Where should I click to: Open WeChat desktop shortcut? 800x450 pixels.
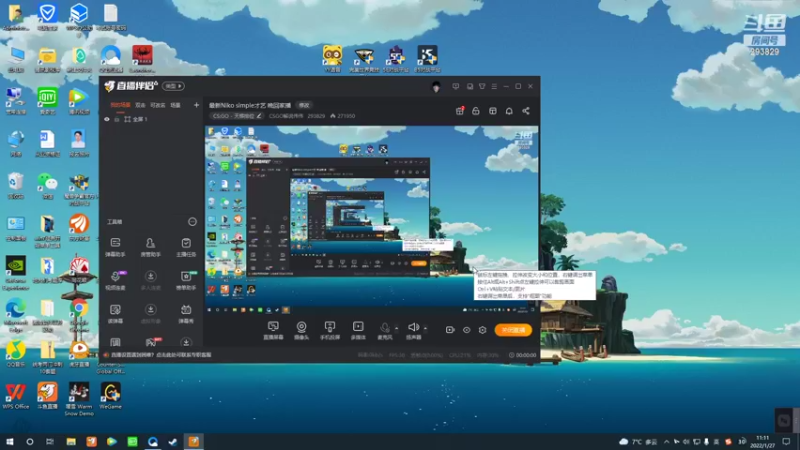click(47, 185)
